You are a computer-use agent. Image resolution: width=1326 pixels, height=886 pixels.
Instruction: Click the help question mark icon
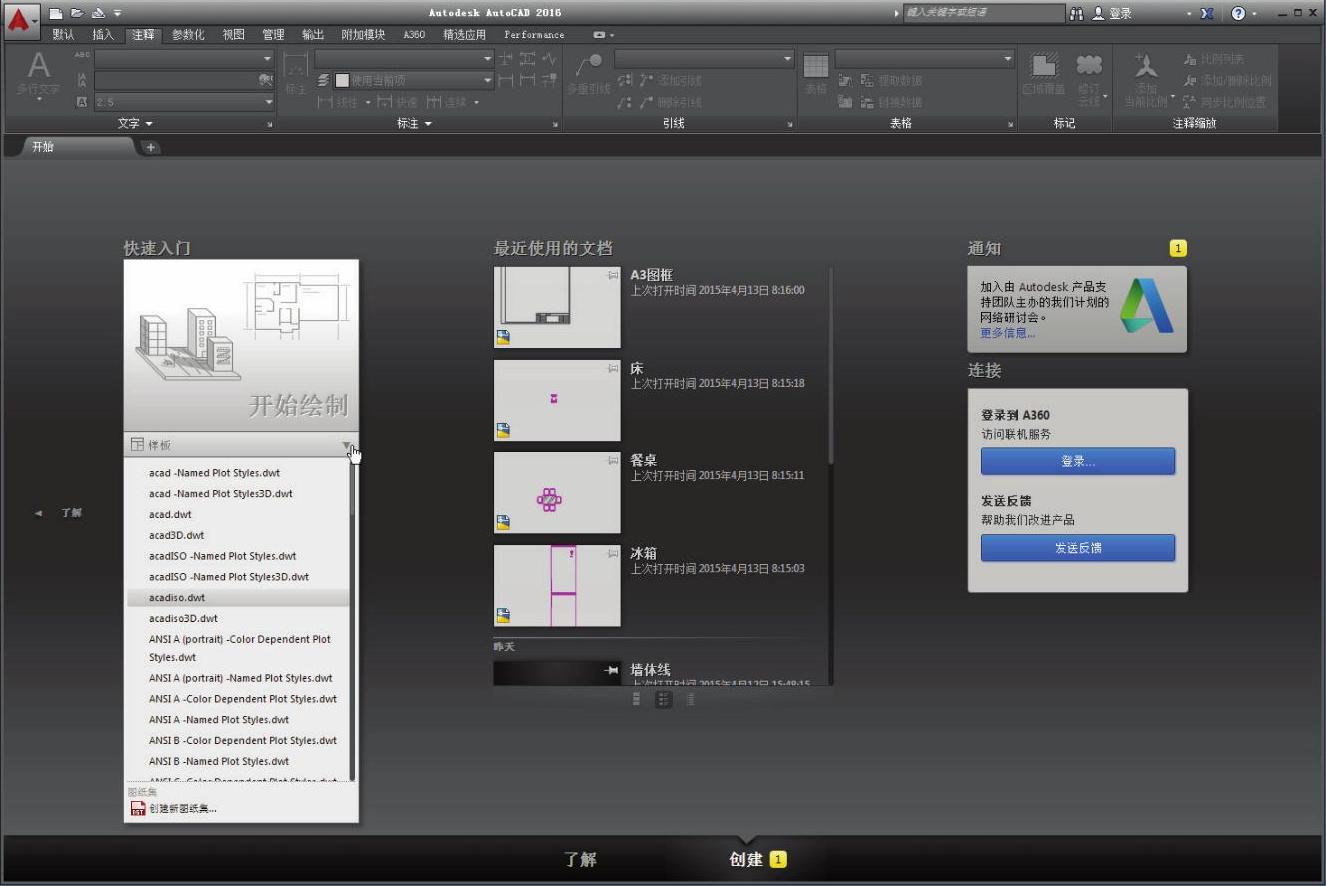pyautogui.click(x=1238, y=13)
